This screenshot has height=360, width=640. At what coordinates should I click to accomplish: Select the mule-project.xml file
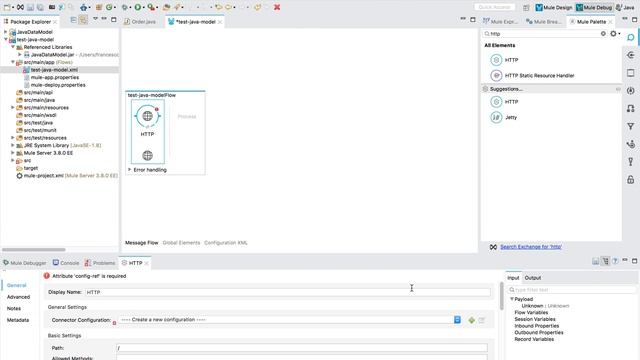[67, 176]
